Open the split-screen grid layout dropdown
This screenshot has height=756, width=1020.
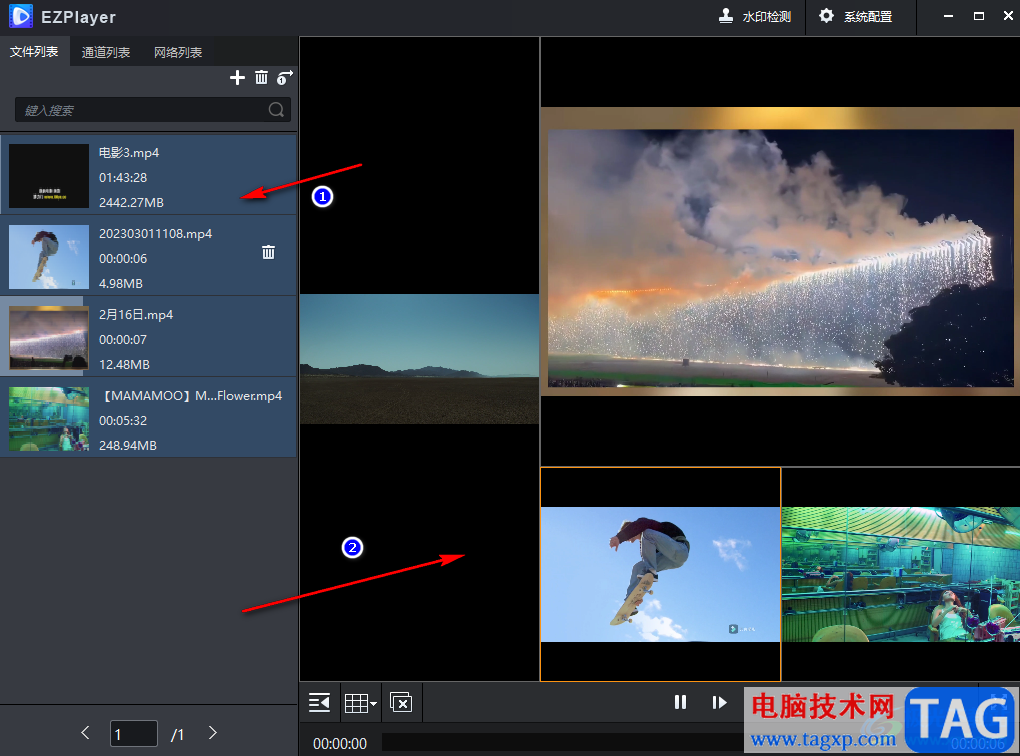(360, 703)
